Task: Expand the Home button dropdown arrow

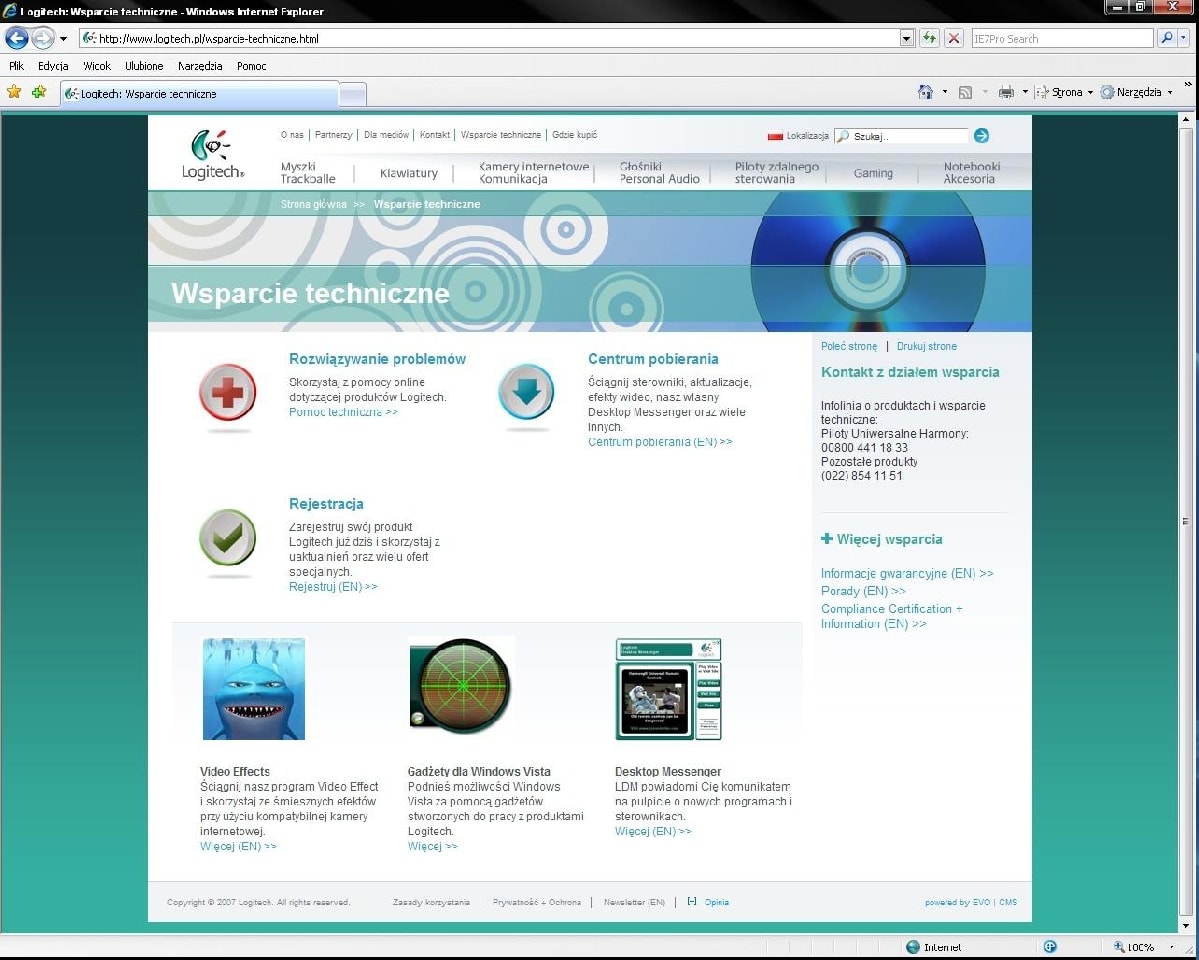Action: point(944,92)
